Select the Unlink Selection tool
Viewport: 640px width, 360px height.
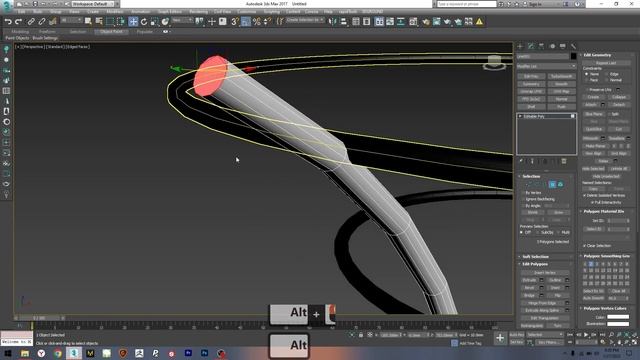42,22
